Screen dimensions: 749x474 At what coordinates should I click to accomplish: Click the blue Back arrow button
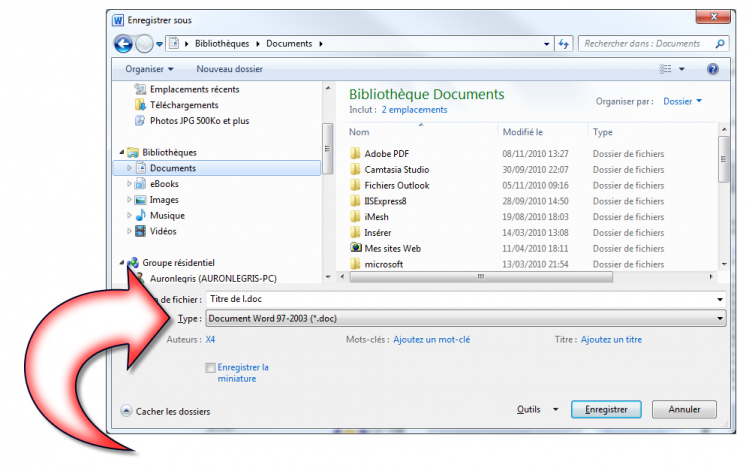pyautogui.click(x=123, y=44)
